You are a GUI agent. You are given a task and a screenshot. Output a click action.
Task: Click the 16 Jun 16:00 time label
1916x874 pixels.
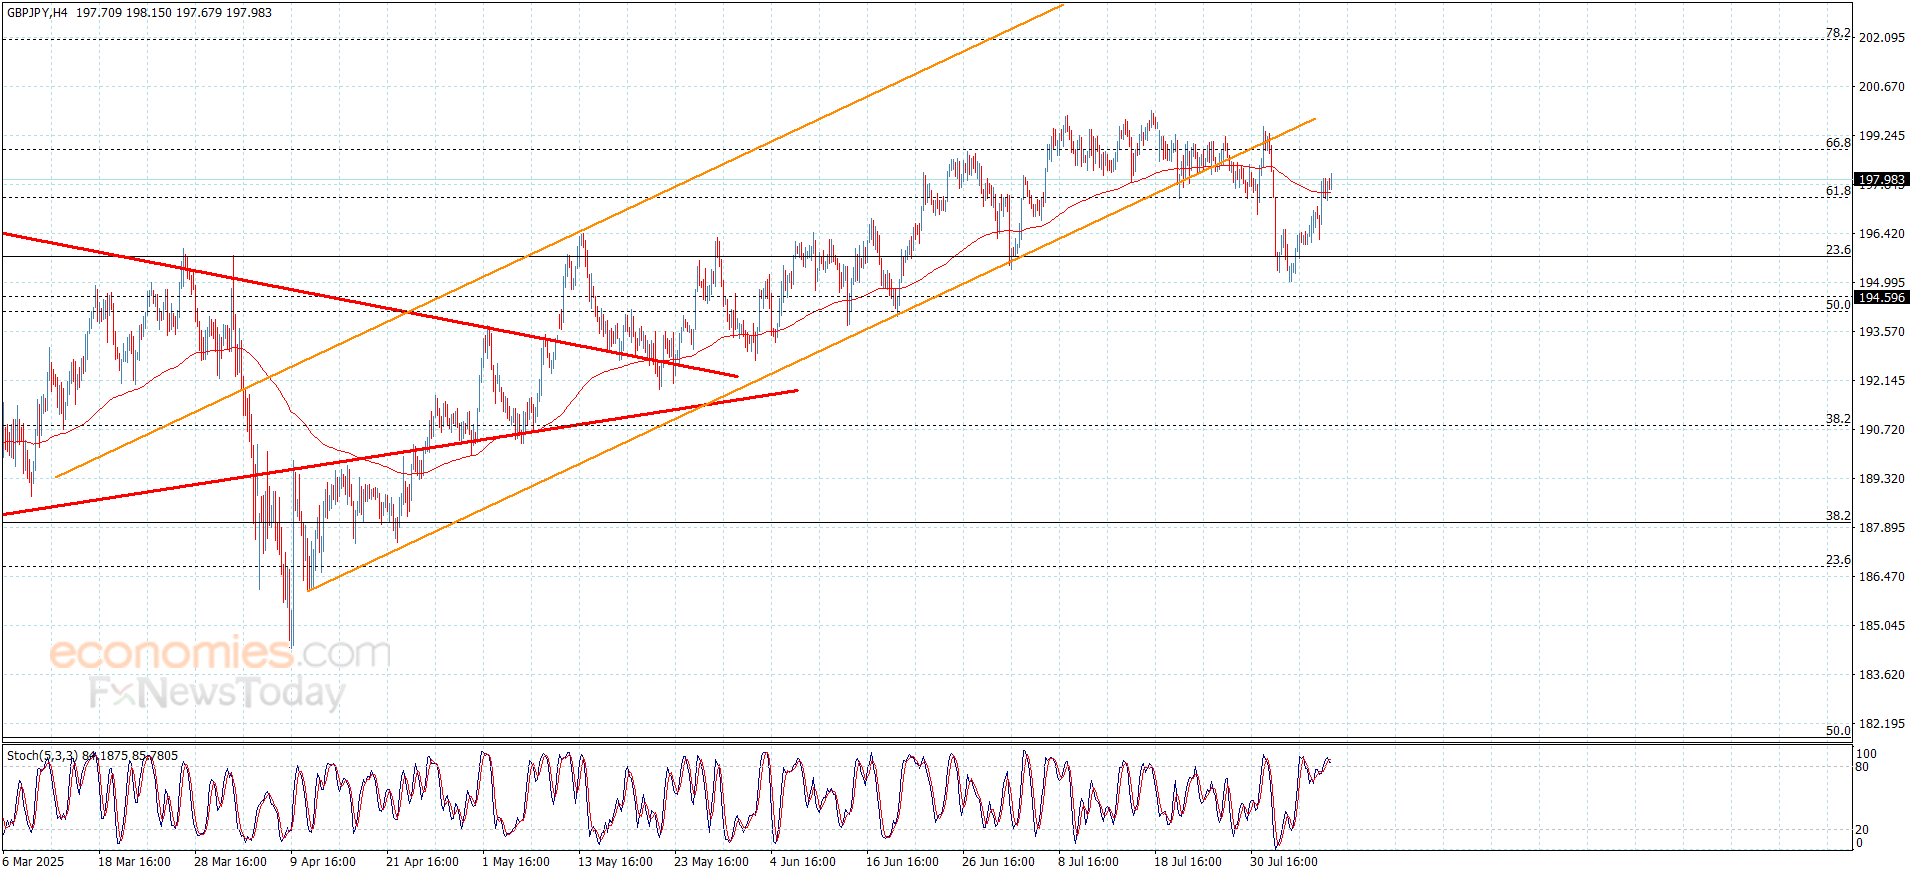click(902, 862)
